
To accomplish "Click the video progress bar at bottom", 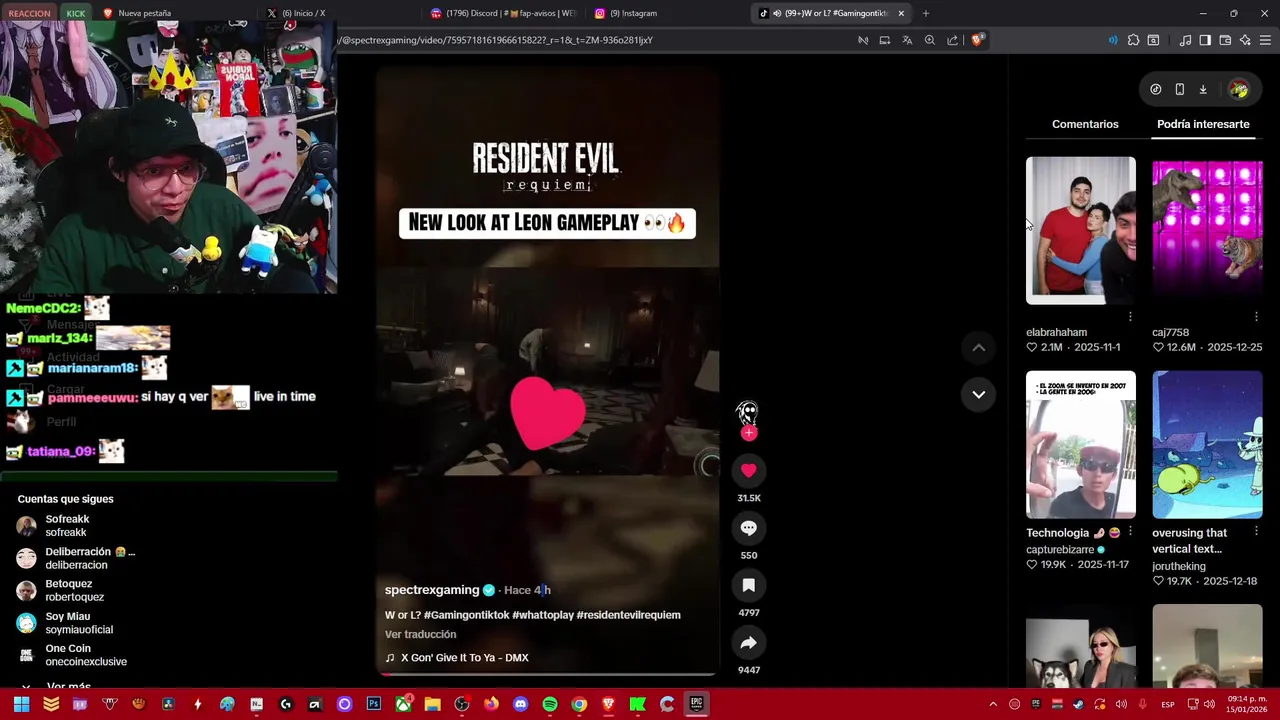I will click(548, 673).
